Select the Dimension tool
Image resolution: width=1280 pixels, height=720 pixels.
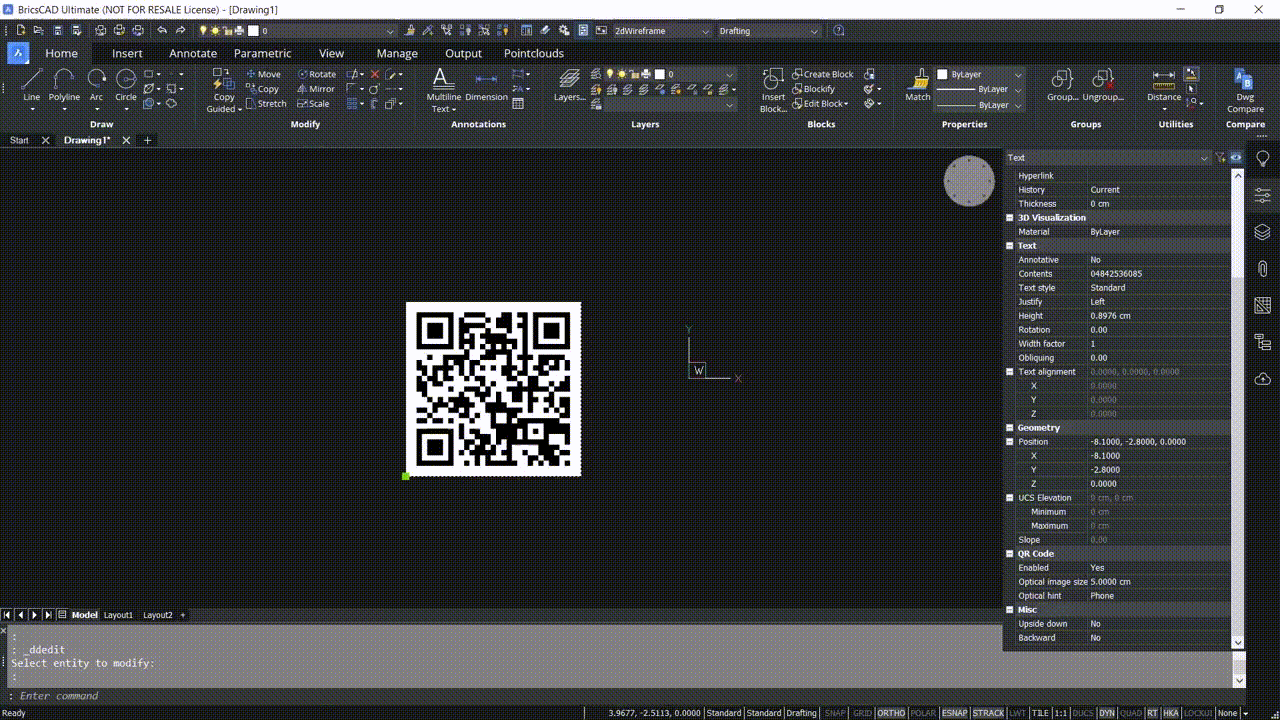coord(486,88)
